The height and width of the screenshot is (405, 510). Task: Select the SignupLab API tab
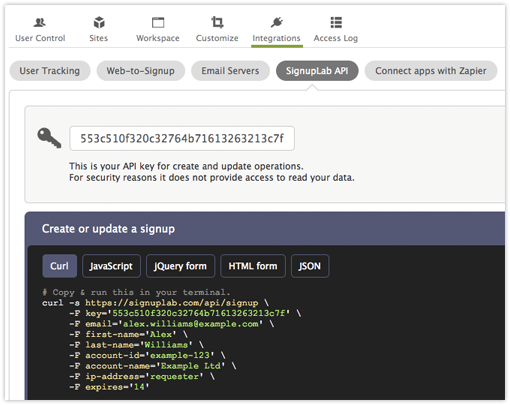click(x=317, y=71)
